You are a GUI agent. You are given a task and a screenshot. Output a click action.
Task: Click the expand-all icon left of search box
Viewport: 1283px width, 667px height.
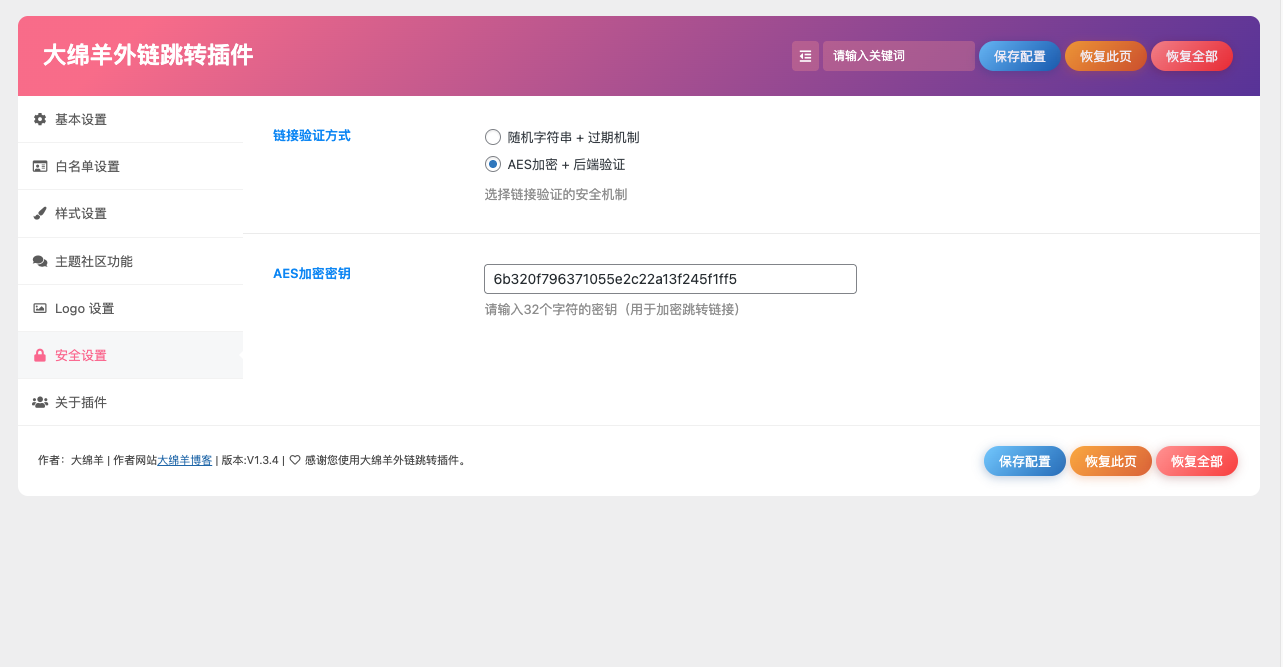point(805,56)
